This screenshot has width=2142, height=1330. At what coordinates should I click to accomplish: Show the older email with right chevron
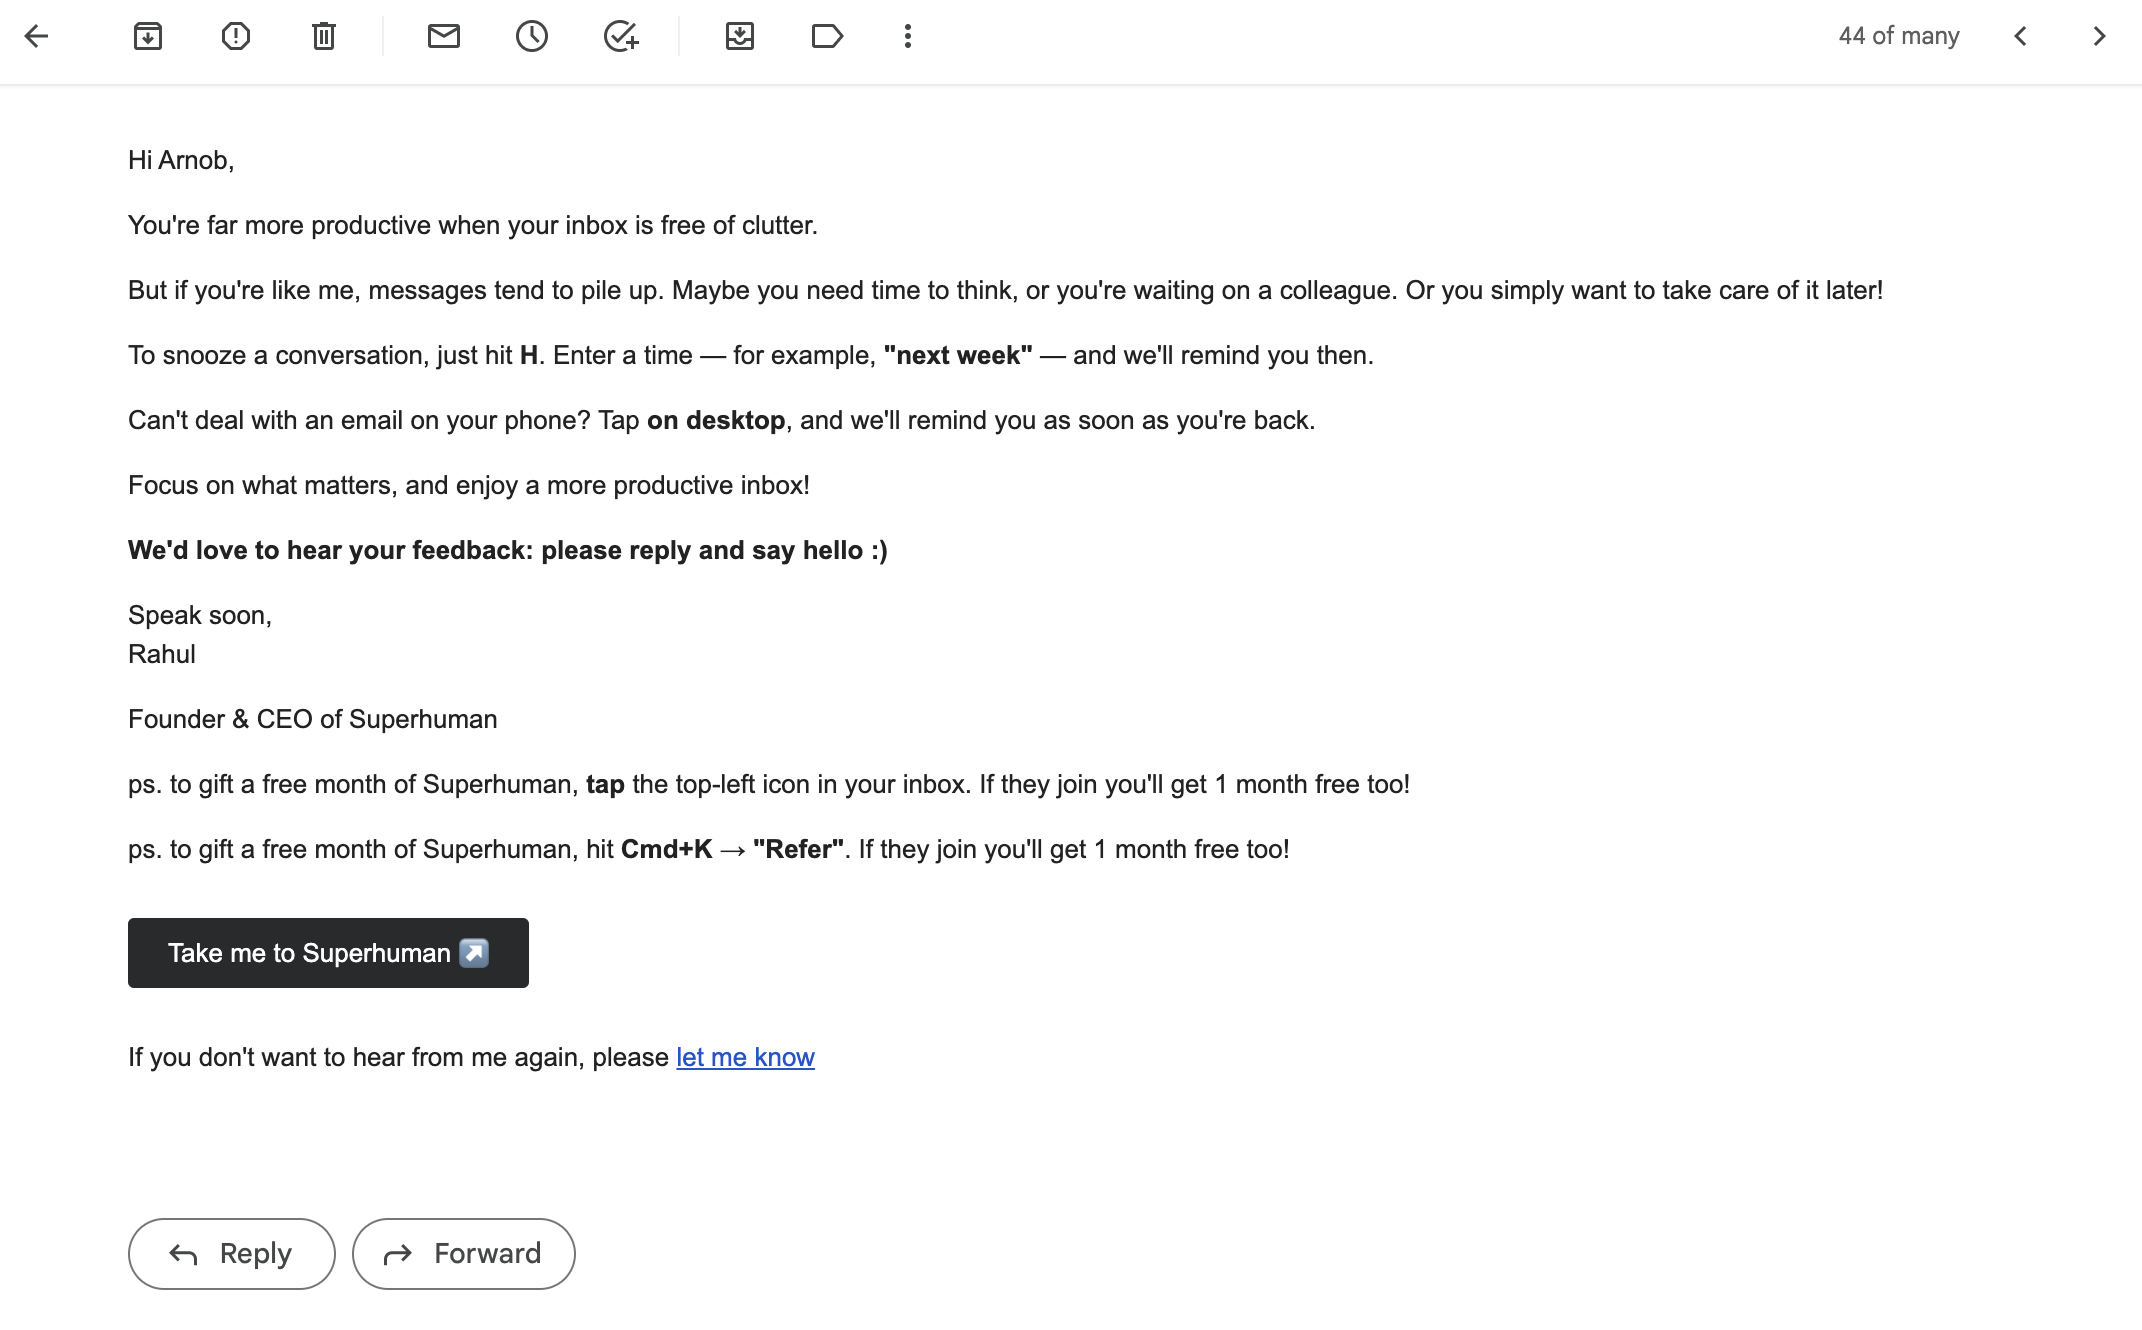tap(2099, 37)
